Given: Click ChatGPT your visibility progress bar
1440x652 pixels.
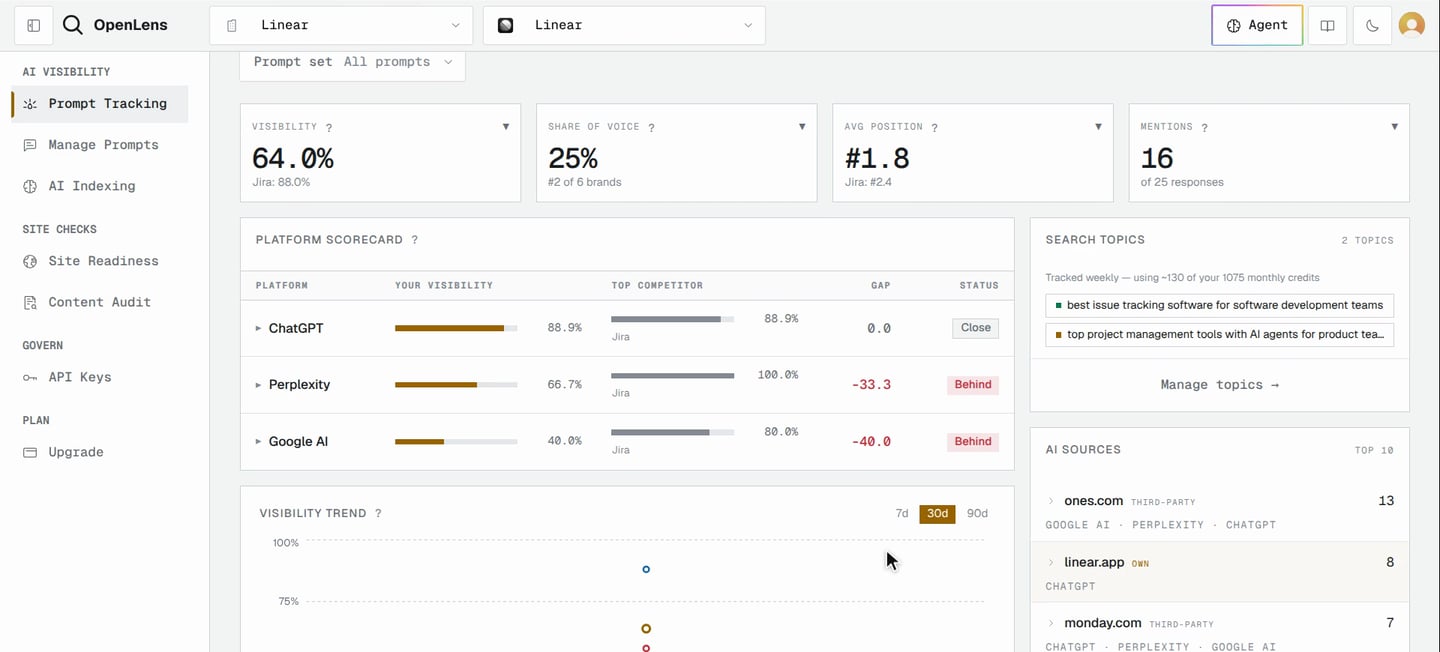Looking at the screenshot, I should click(x=456, y=328).
